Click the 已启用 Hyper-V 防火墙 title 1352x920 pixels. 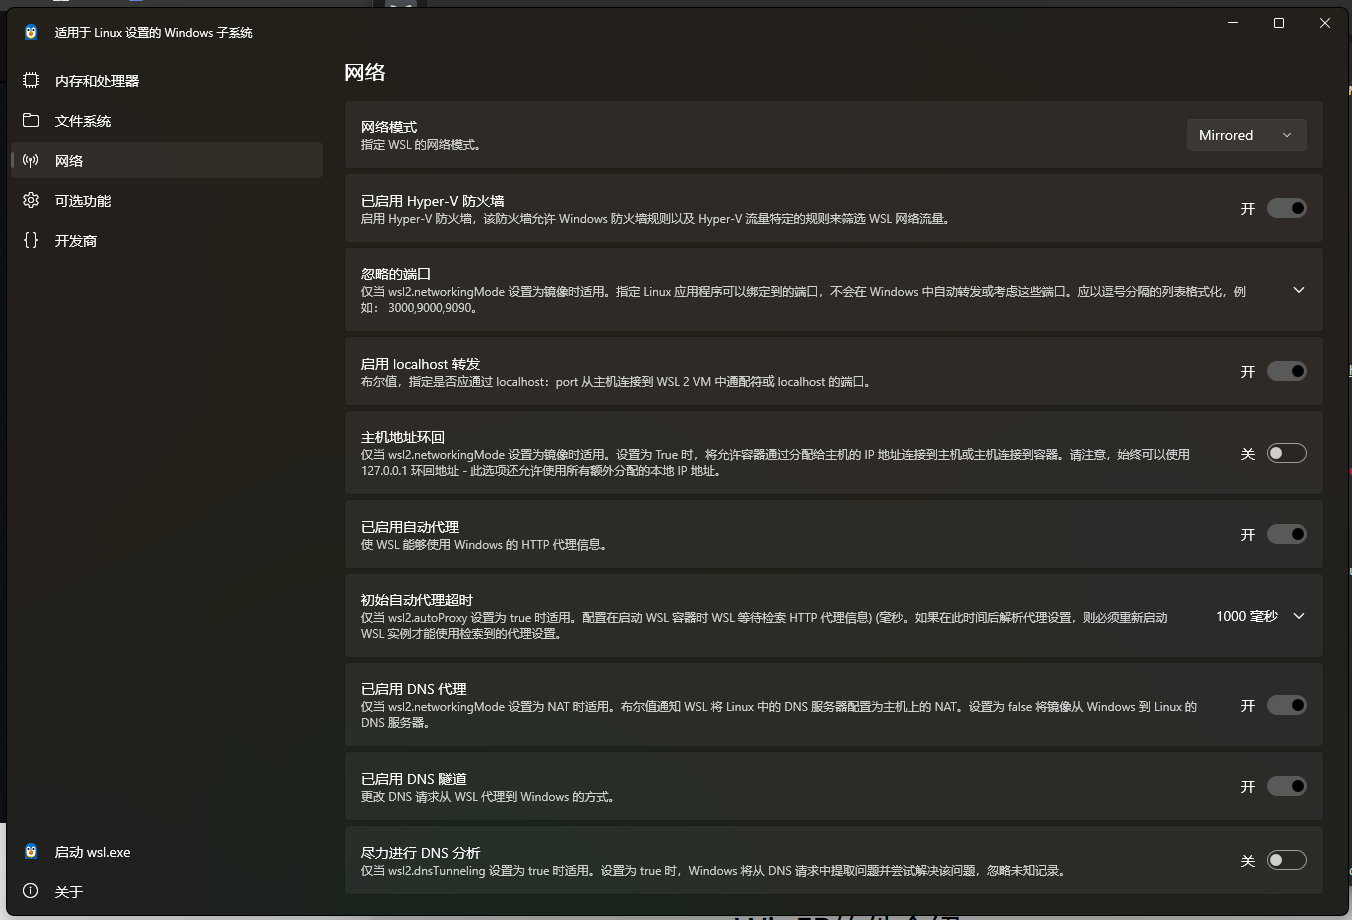pos(433,200)
